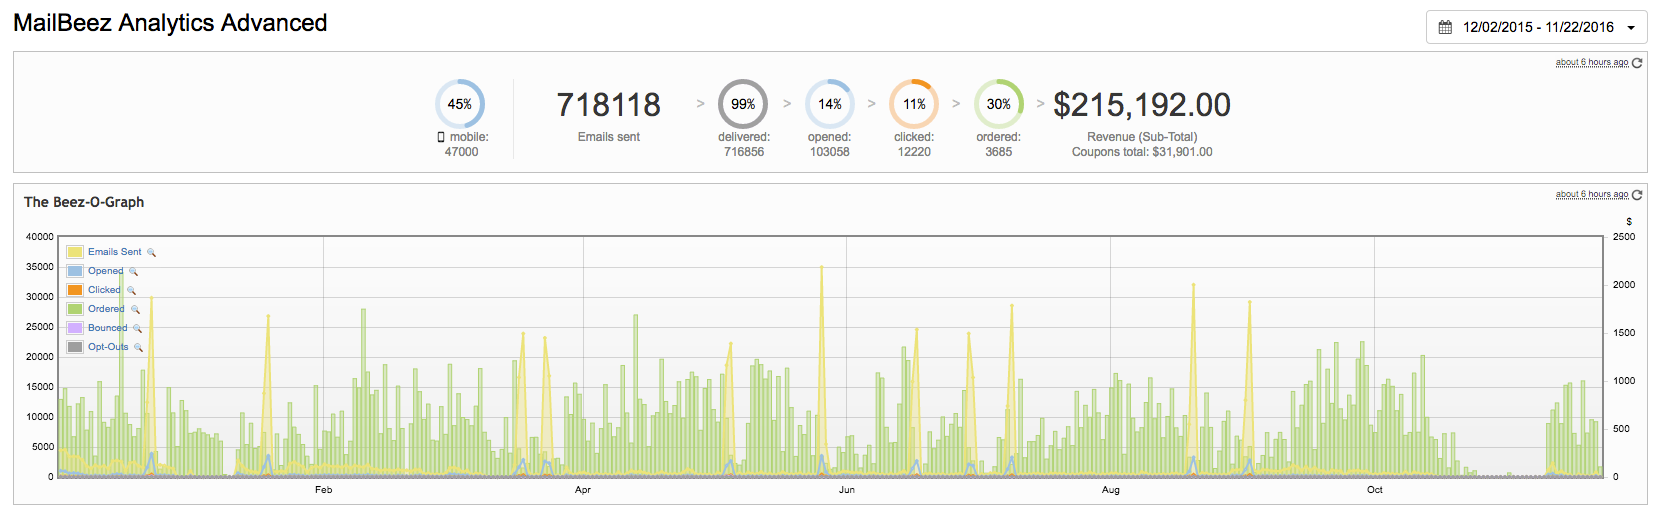Viewport: 1660px width, 512px height.
Task: Zoom into the Emails Sent series
Action: tap(152, 253)
